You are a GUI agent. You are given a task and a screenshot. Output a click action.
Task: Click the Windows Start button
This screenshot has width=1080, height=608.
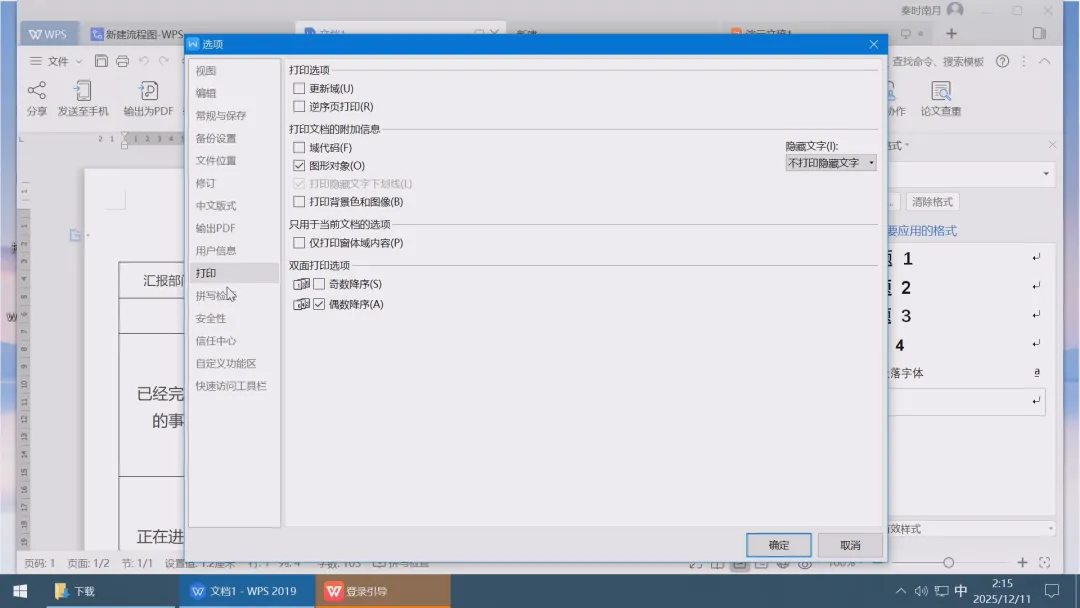(x=20, y=591)
